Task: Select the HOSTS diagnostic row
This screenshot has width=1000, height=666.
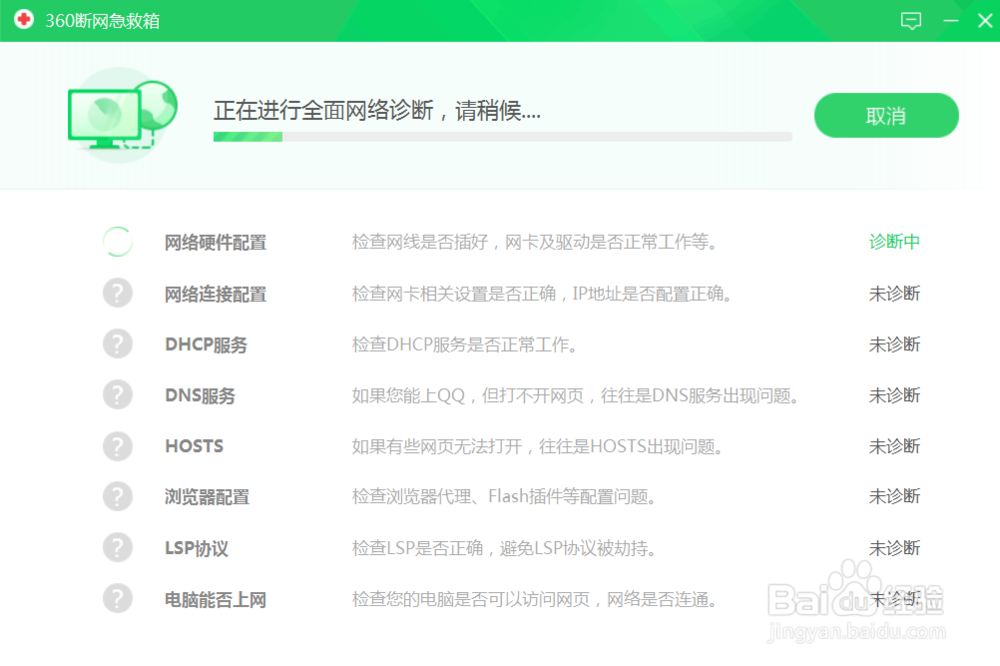Action: pyautogui.click(x=500, y=446)
